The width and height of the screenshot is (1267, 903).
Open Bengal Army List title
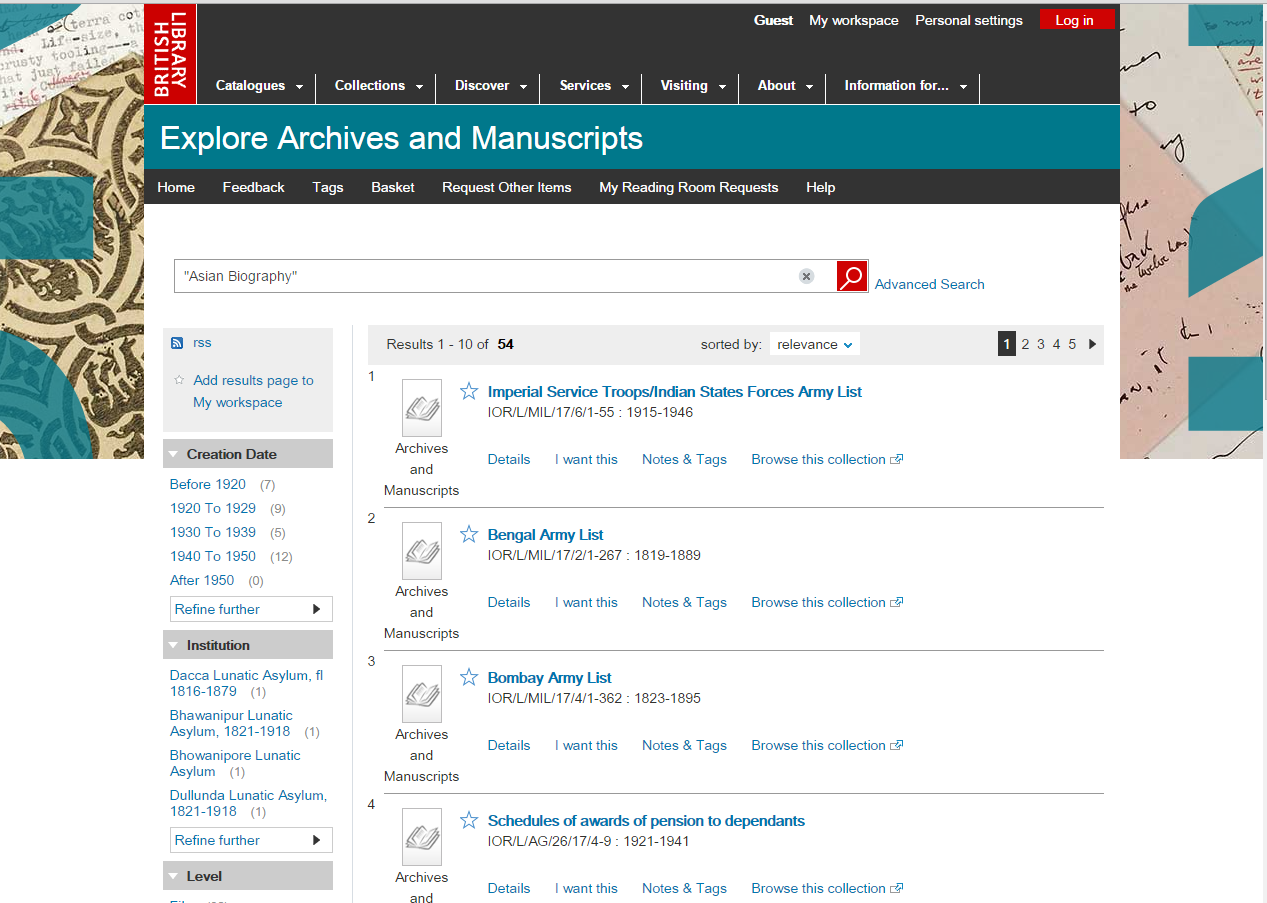point(546,535)
